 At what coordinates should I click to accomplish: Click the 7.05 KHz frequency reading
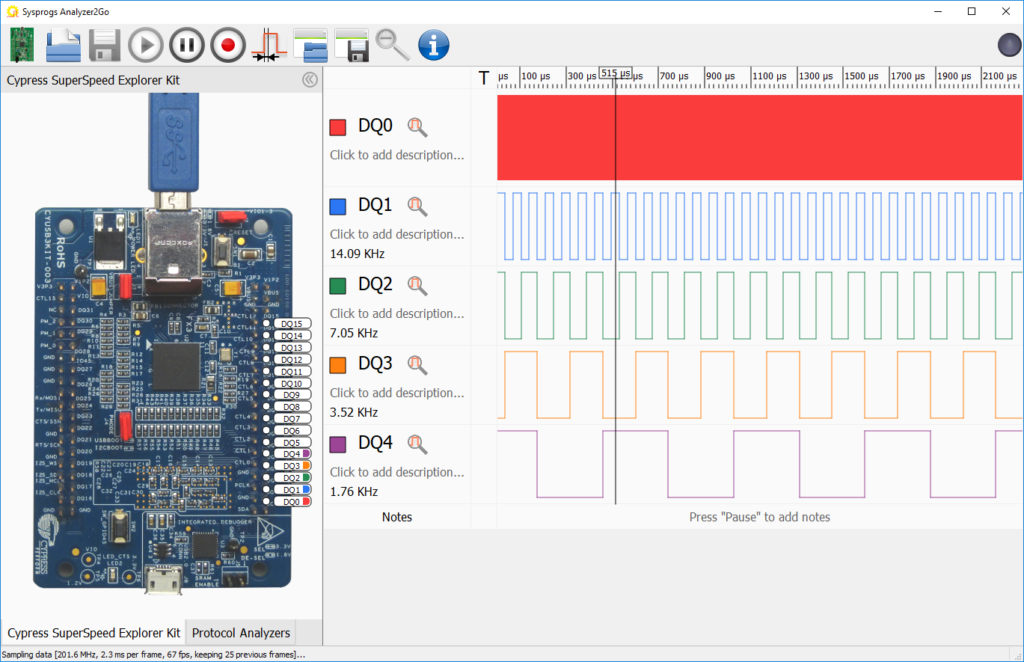354,333
